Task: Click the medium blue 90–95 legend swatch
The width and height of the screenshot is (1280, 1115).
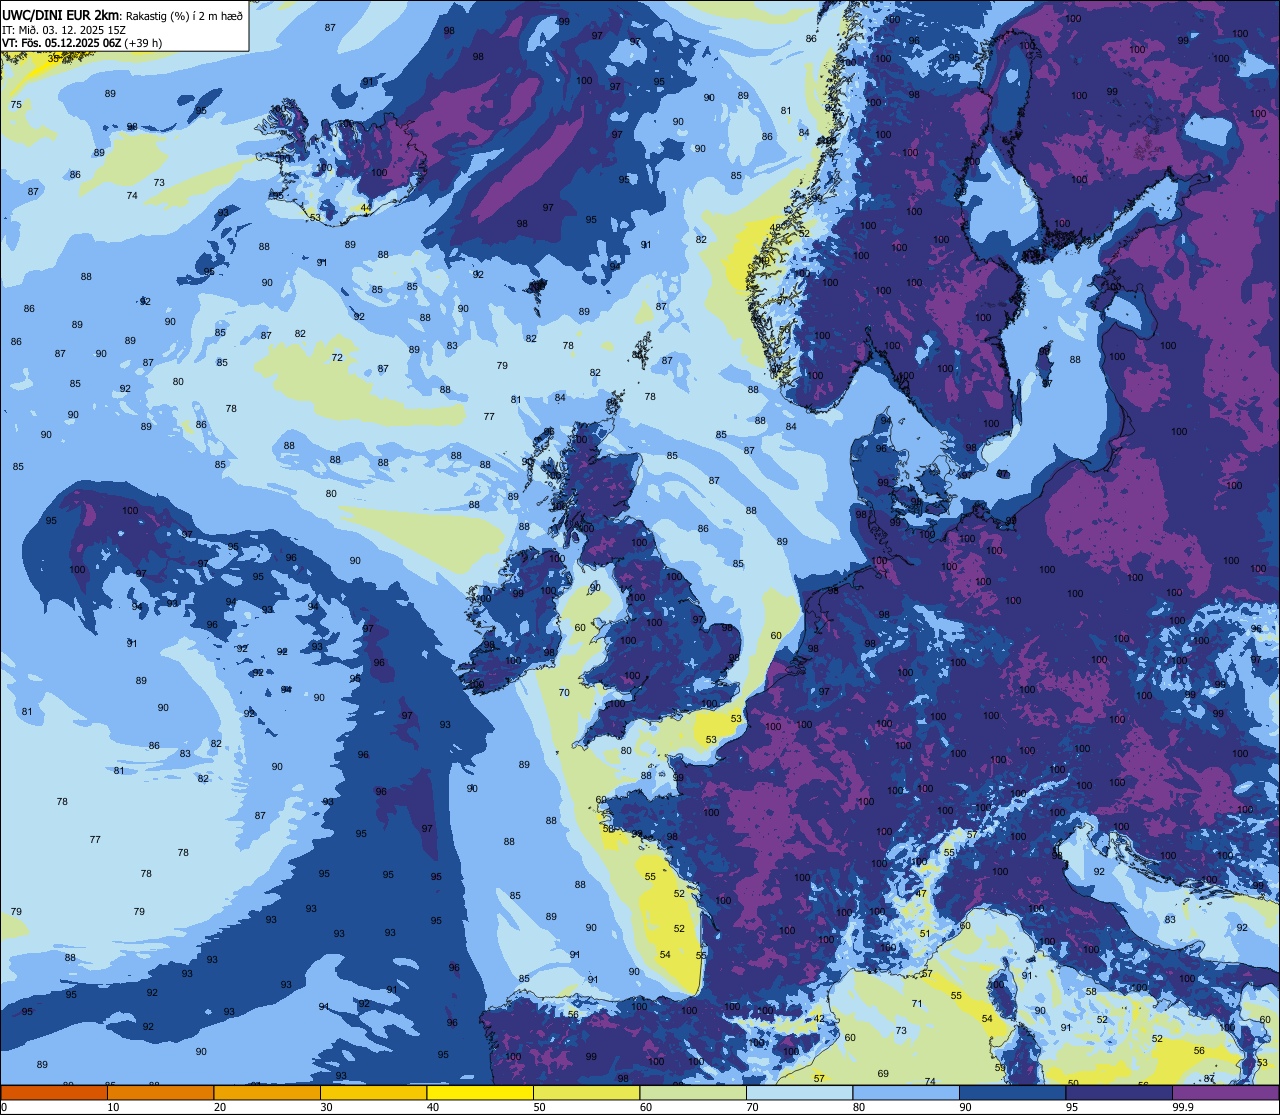Action: click(1012, 1092)
